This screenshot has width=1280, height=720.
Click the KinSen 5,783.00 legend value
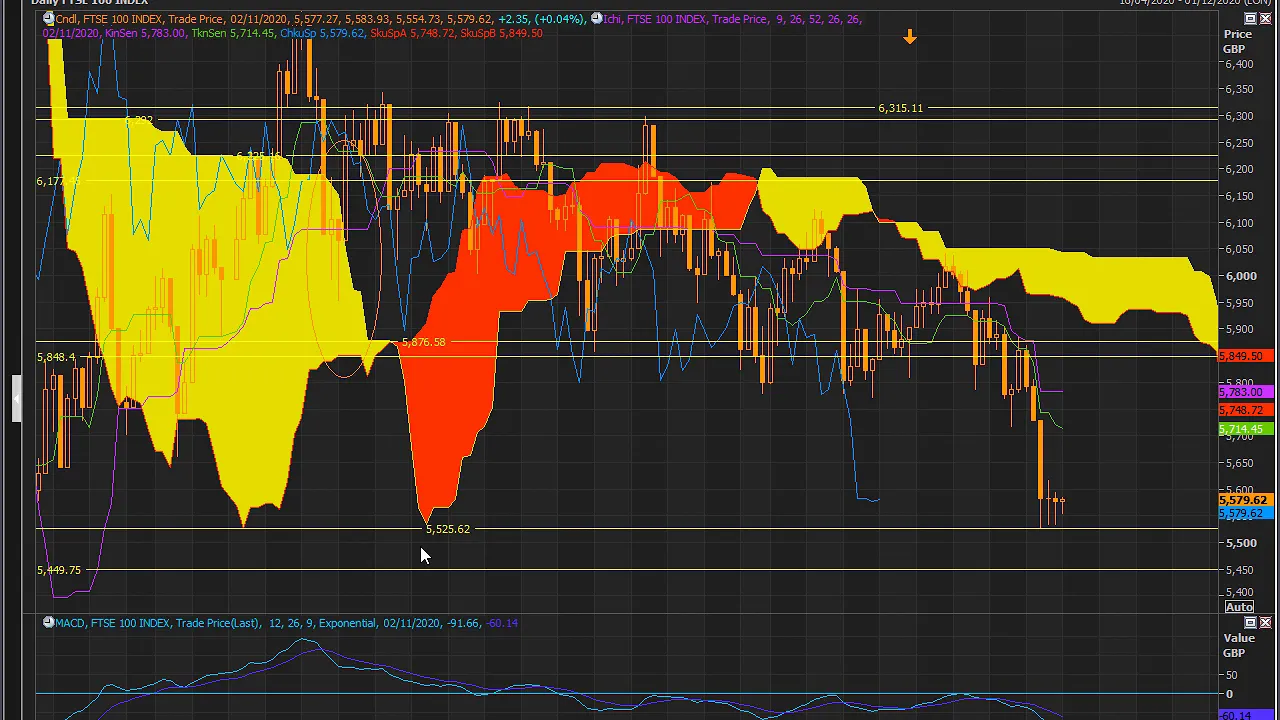(145, 33)
